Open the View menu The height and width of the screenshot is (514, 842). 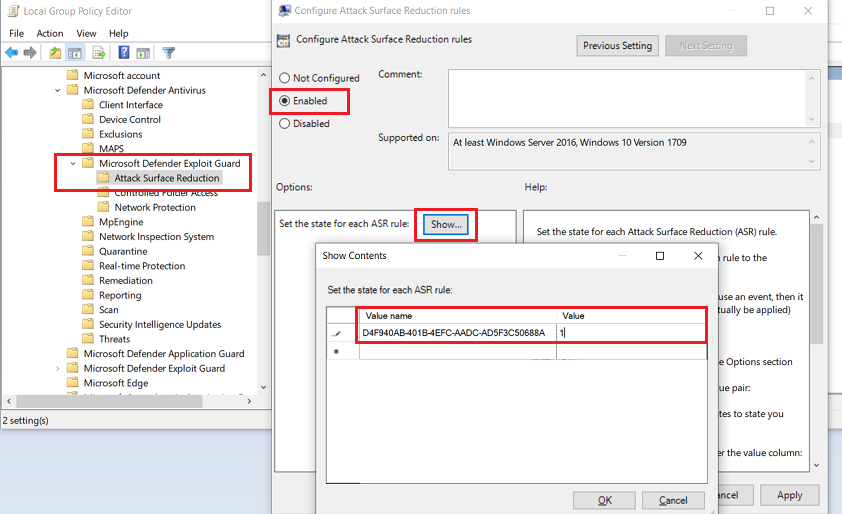[86, 33]
